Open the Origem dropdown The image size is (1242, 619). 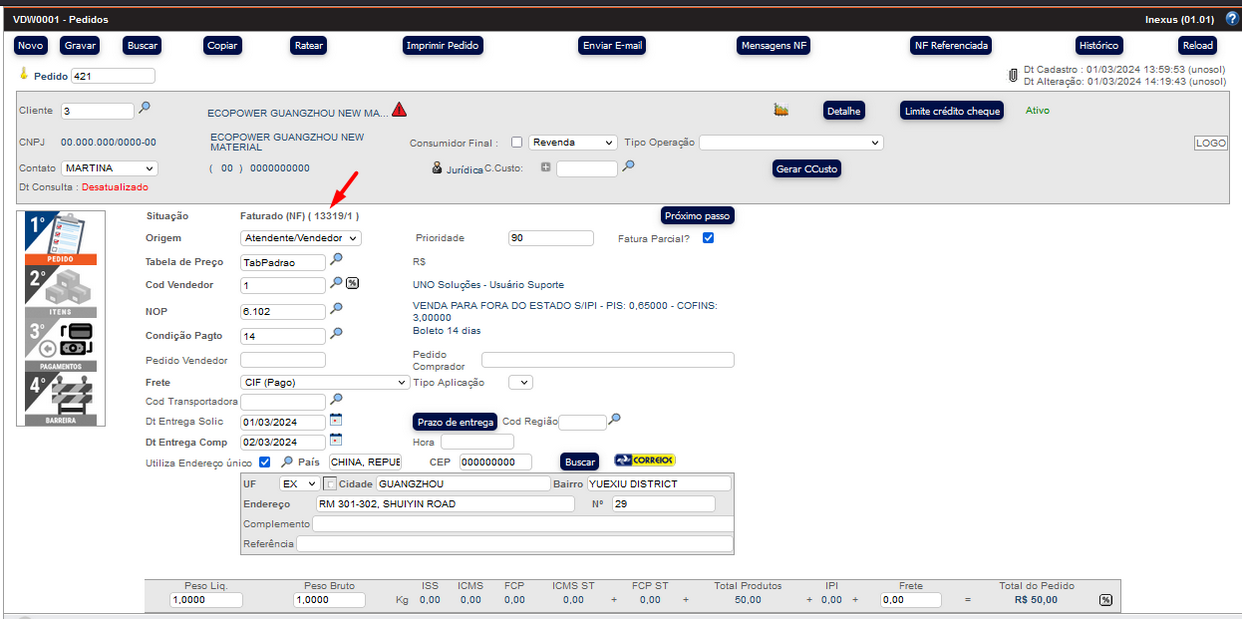tap(301, 238)
